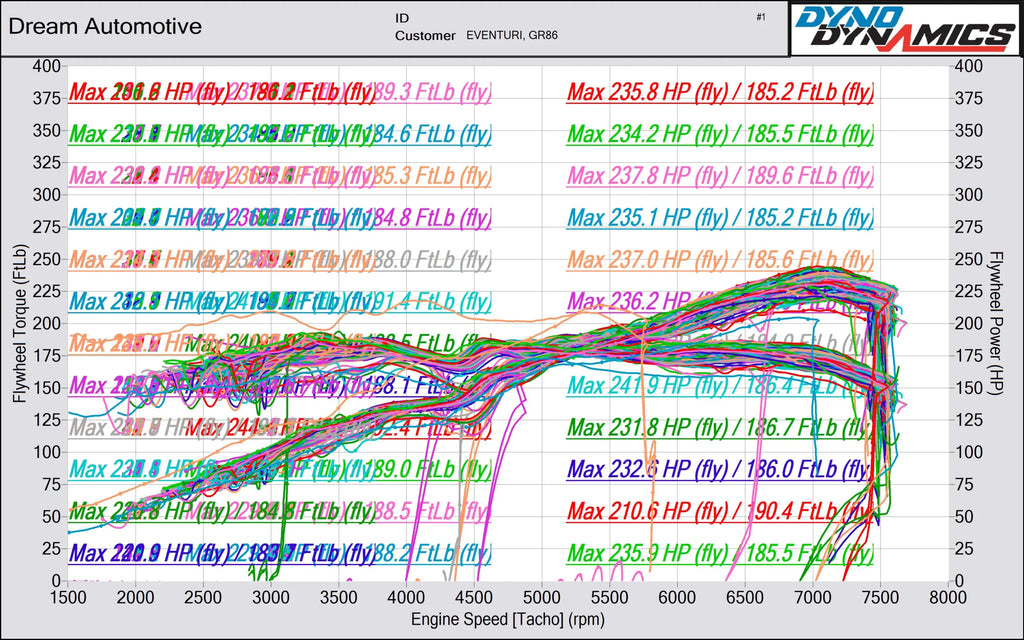Screen dimensions: 1024x640
Task: Select the orange Max 237.0 HP legend entry
Action: point(720,260)
